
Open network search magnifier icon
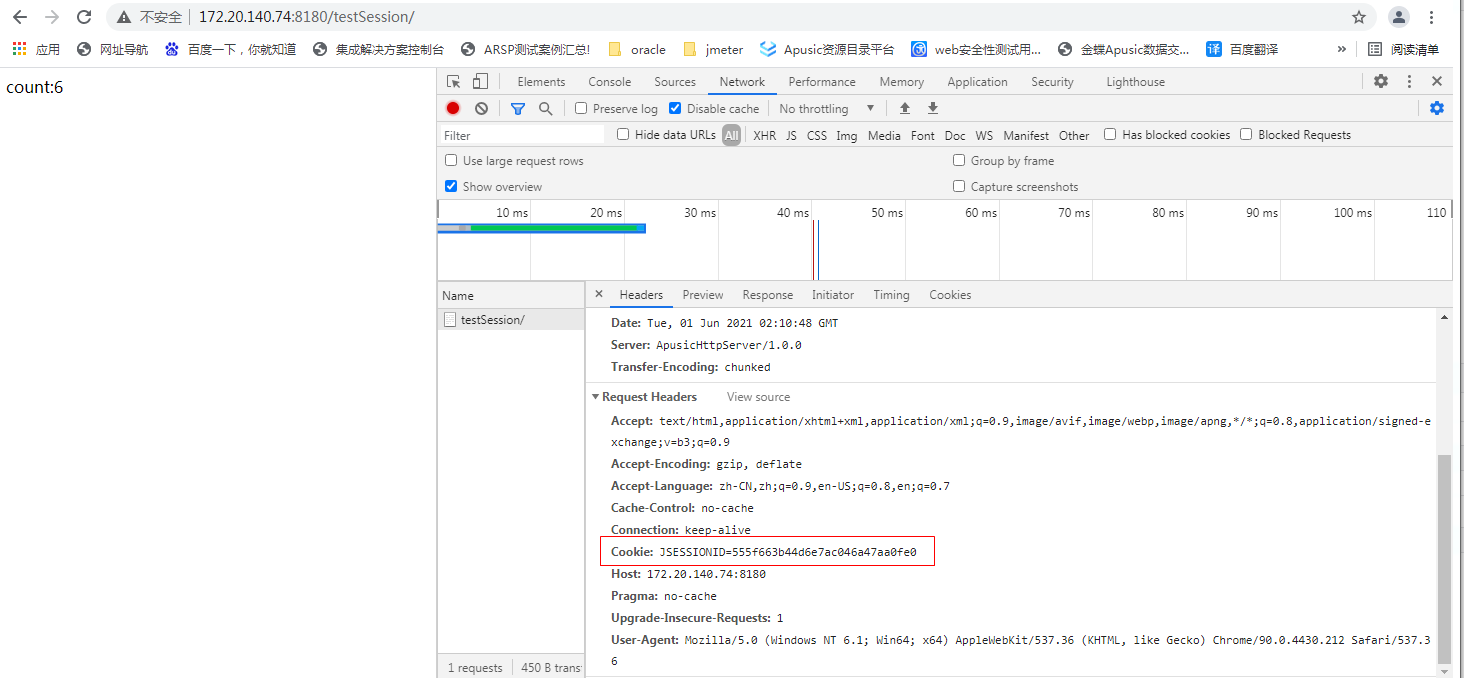[545, 108]
